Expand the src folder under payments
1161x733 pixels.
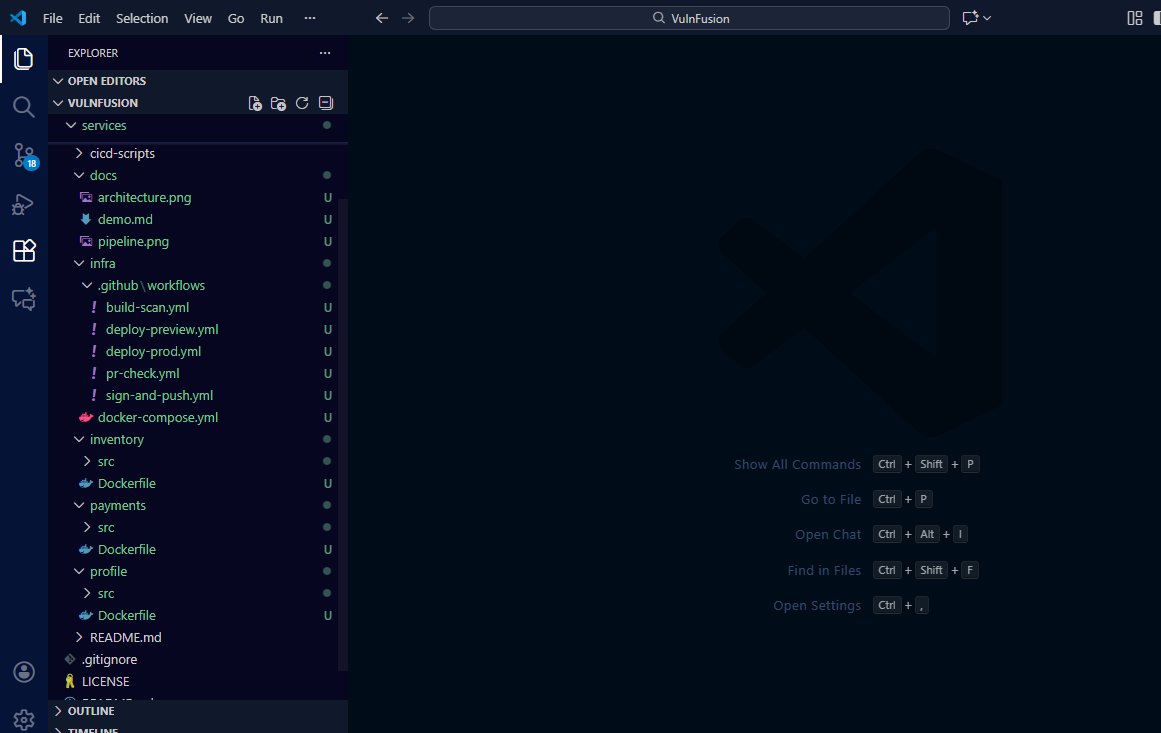[198, 528]
